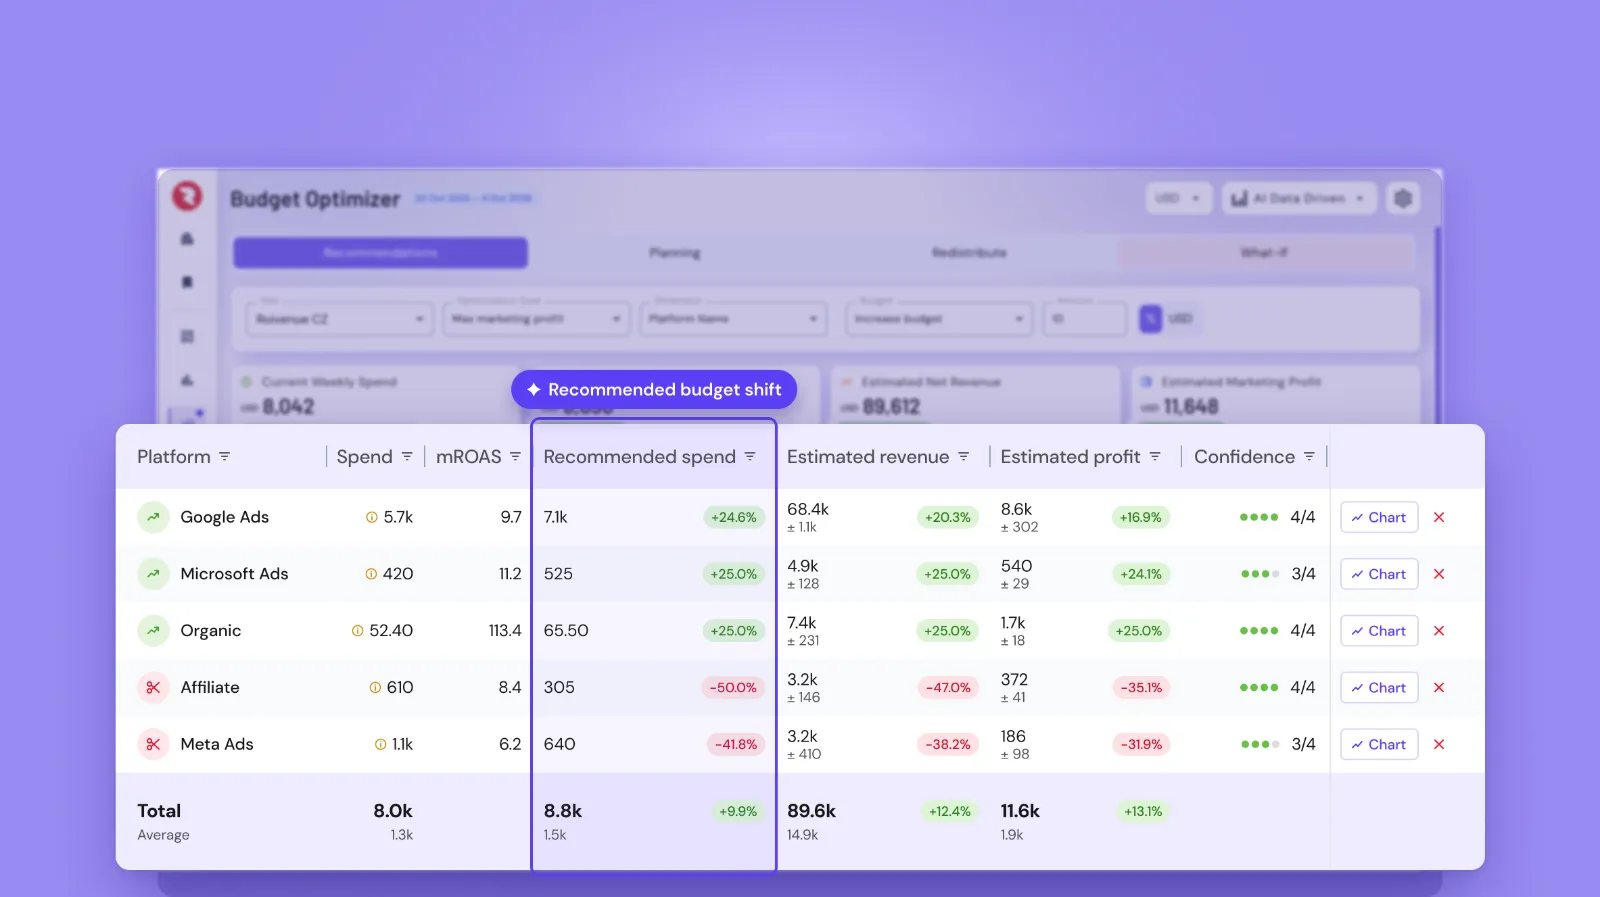Click the info icon beside Affiliate spend 610
The height and width of the screenshot is (897, 1600).
click(375, 688)
